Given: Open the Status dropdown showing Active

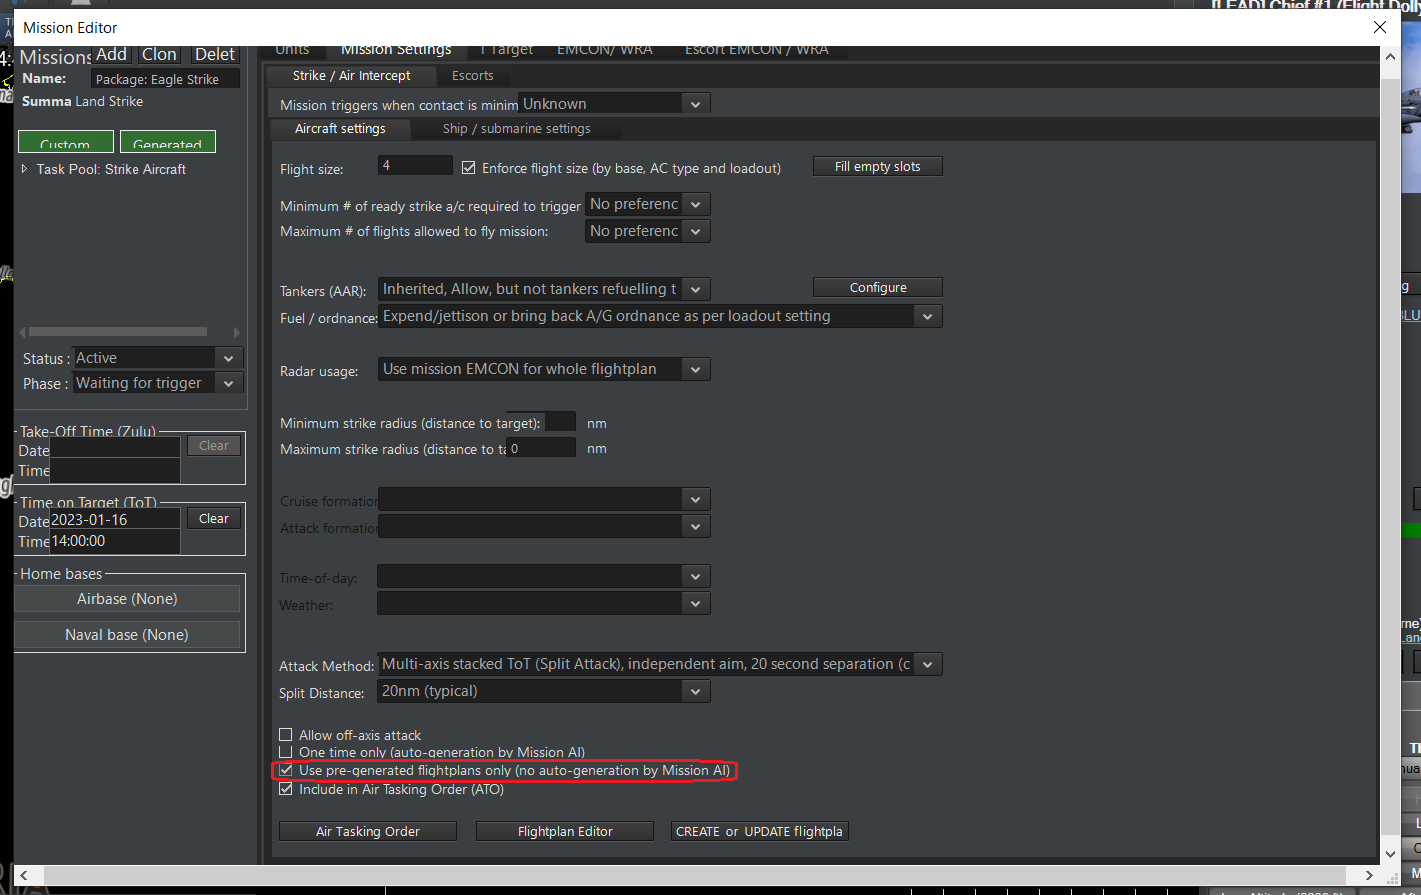Looking at the screenshot, I should click(x=157, y=358).
